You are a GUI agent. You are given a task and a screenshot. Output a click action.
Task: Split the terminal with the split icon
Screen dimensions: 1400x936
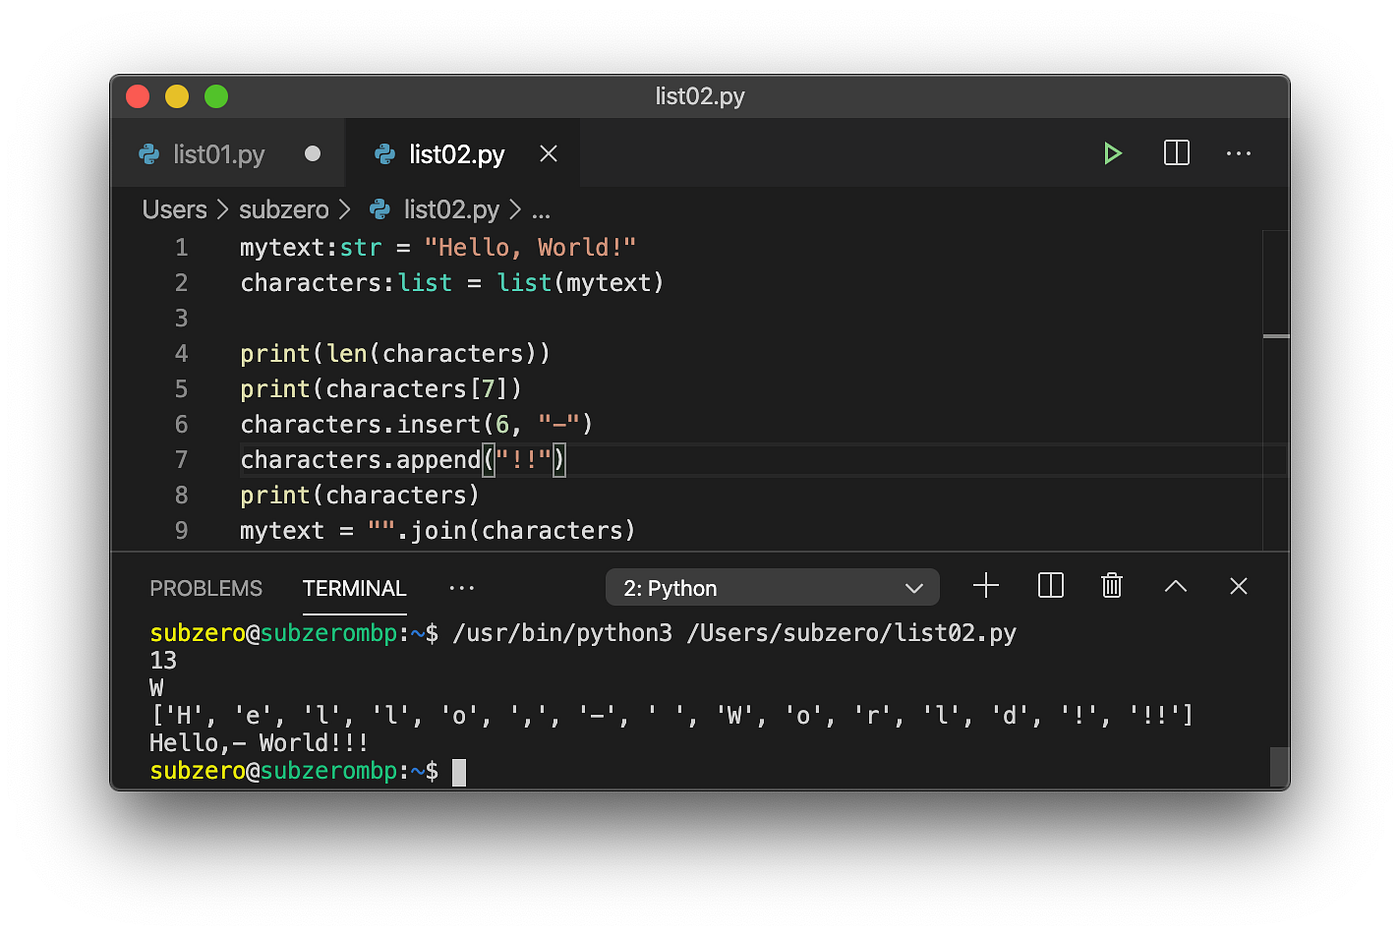coord(1051,586)
